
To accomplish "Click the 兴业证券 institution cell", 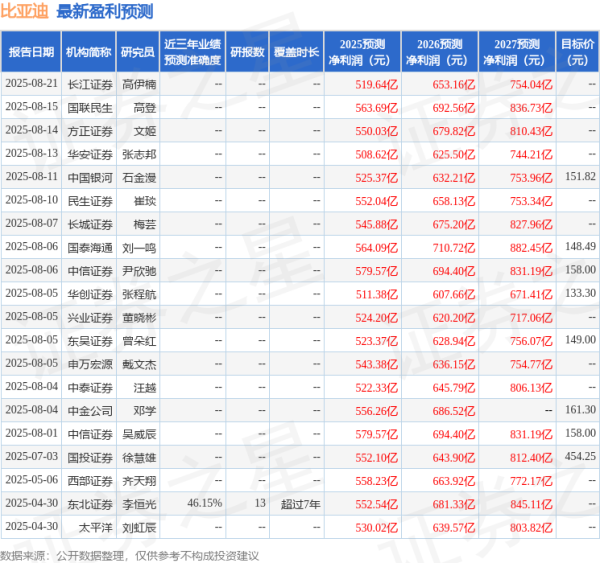I will (90, 318).
